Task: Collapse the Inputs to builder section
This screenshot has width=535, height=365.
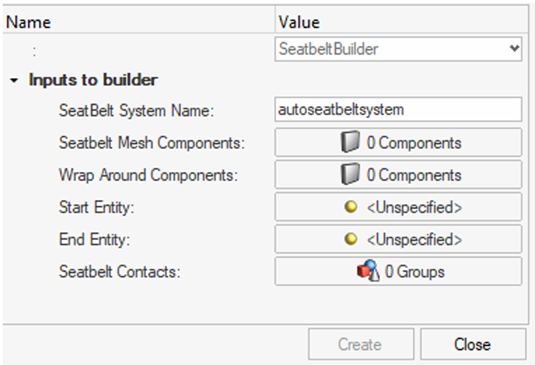Action: click(14, 81)
